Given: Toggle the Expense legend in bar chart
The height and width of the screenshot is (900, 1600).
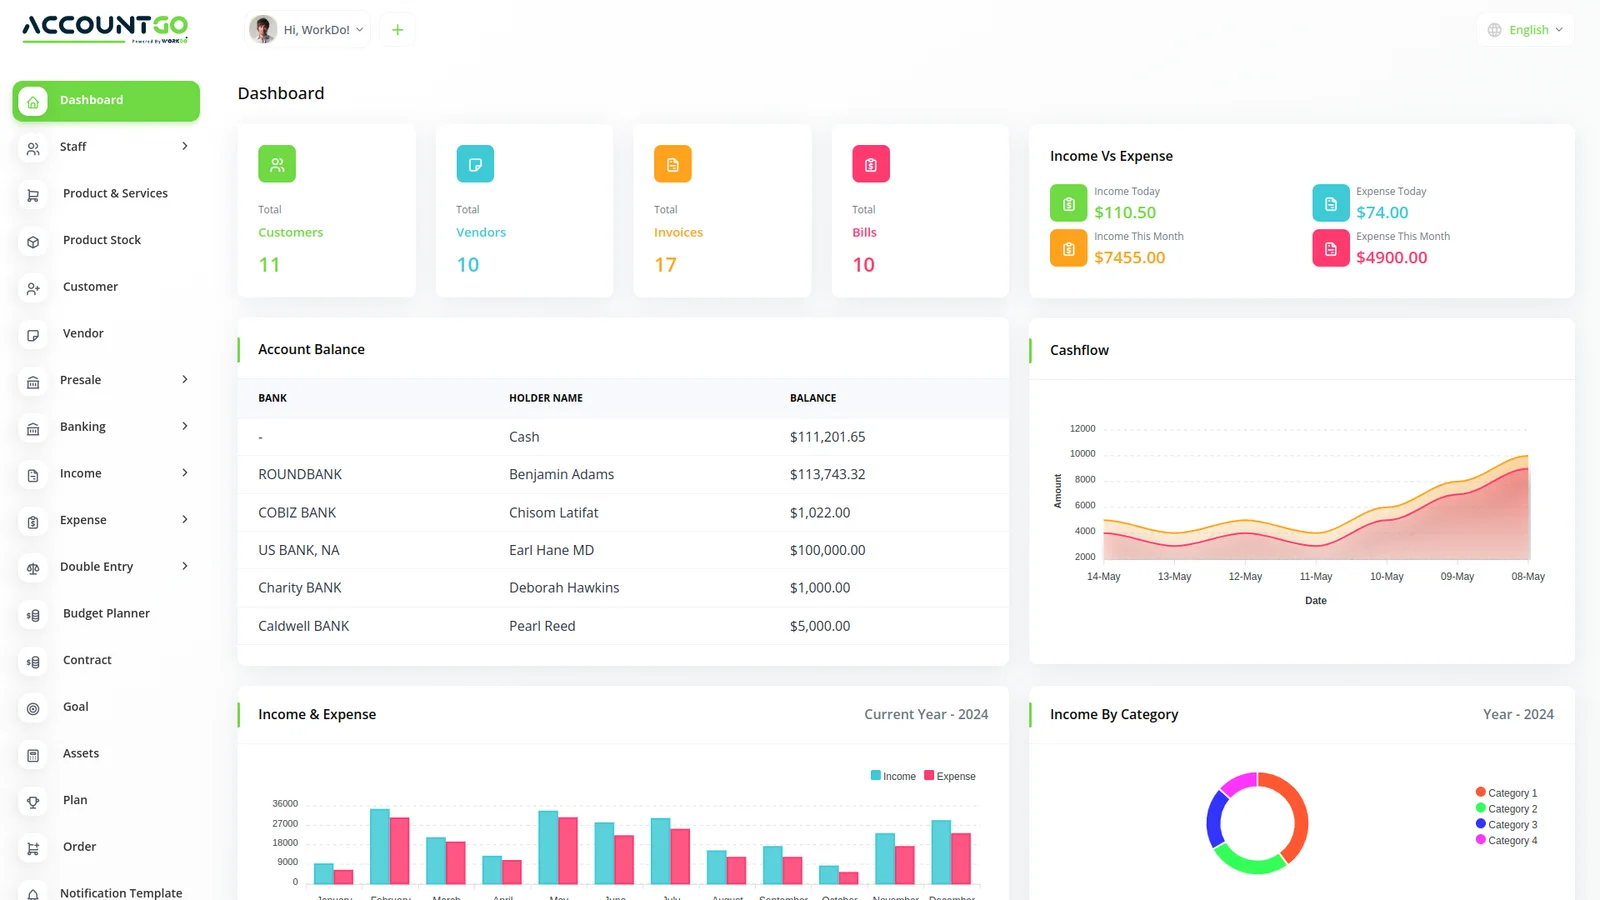Looking at the screenshot, I should [950, 776].
